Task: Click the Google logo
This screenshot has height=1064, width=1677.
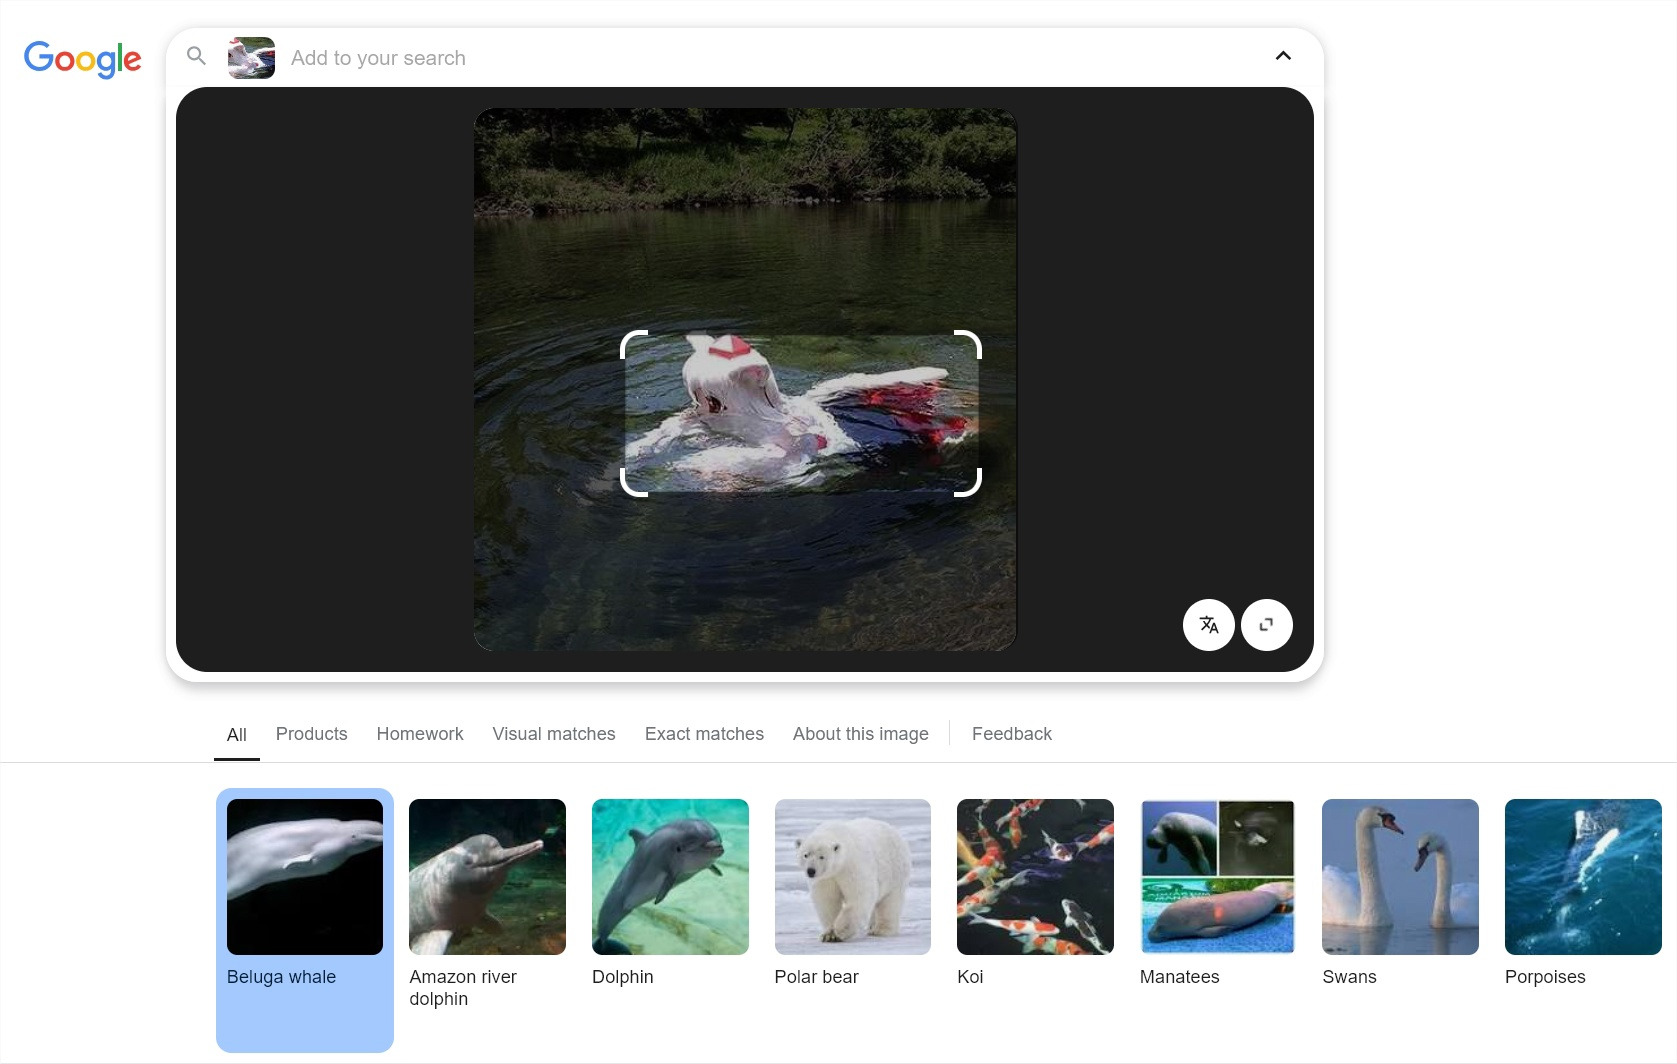Action: click(x=82, y=59)
